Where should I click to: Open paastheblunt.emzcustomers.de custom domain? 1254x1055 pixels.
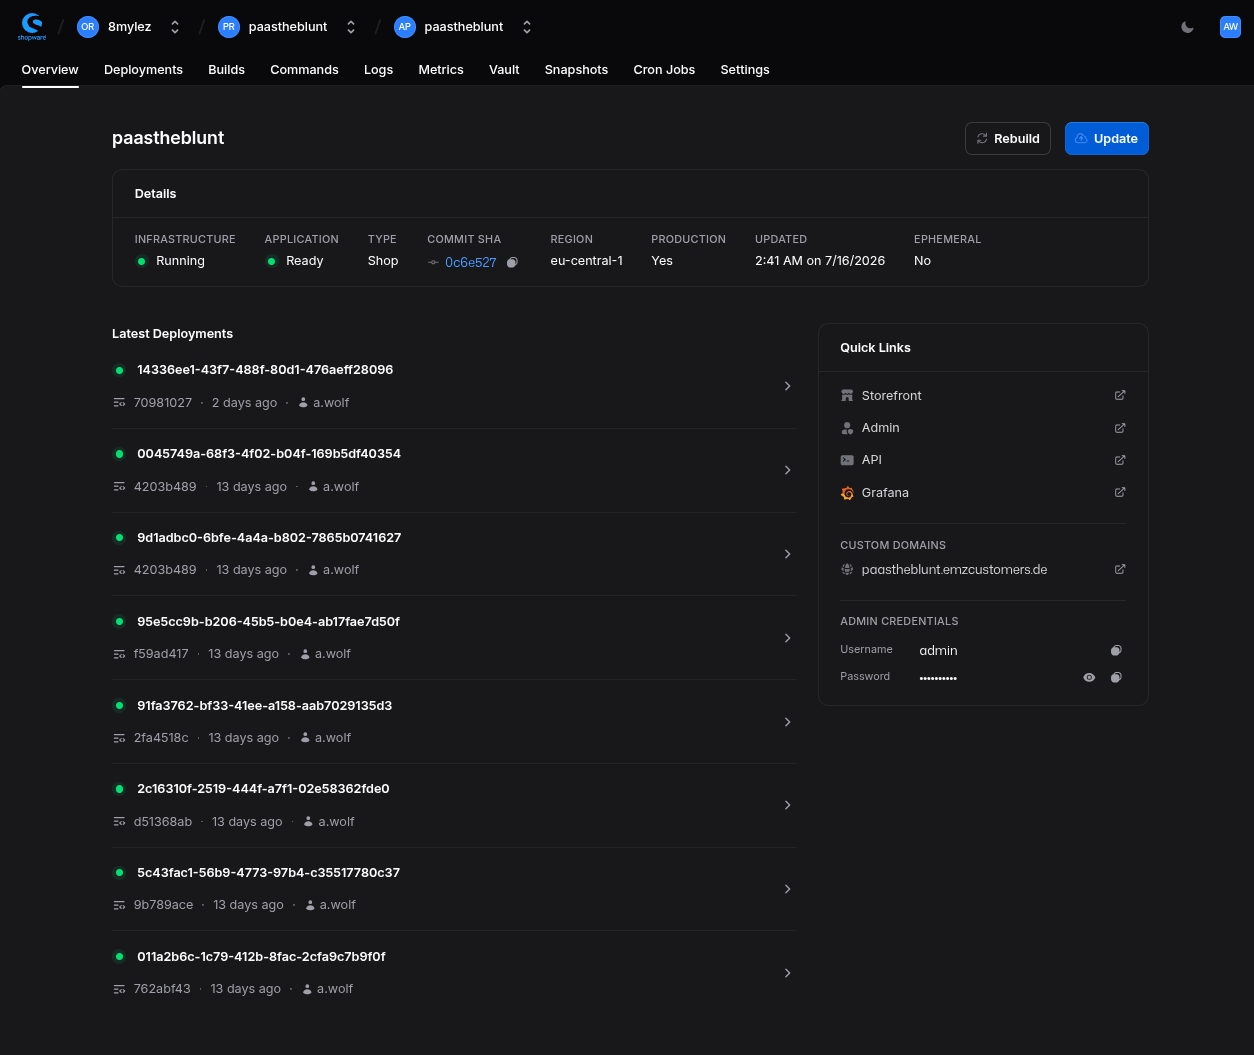(x=954, y=569)
